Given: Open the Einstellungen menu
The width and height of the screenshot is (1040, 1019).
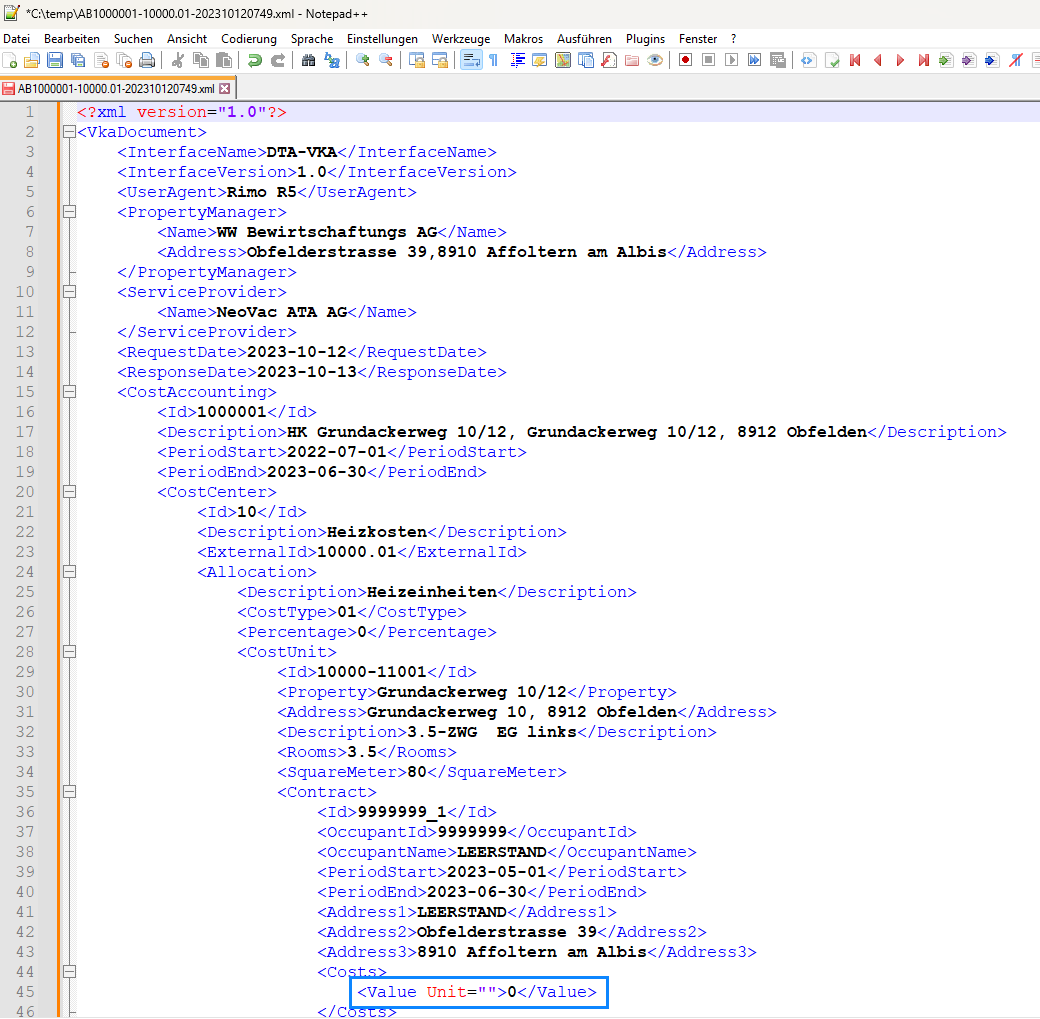Looking at the screenshot, I should point(382,39).
